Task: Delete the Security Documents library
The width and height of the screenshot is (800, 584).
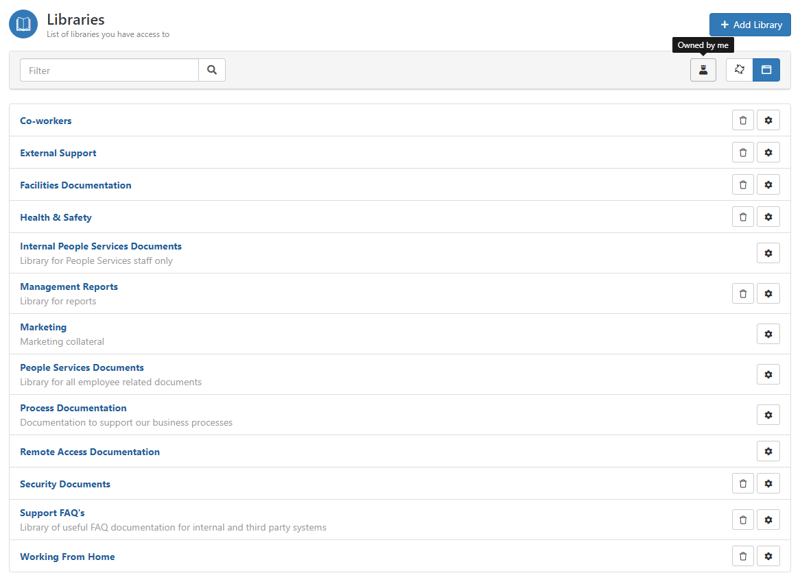Action: (x=742, y=484)
